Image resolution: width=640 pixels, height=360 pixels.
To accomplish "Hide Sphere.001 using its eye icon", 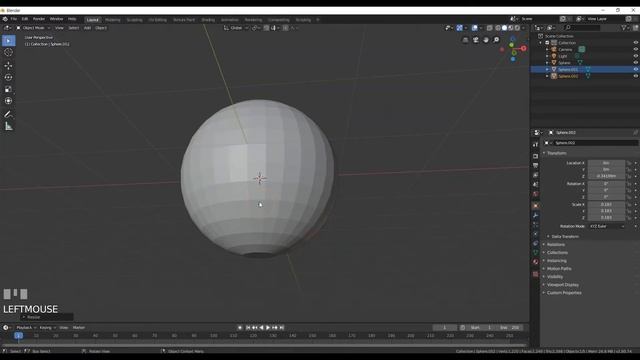I will (636, 69).
